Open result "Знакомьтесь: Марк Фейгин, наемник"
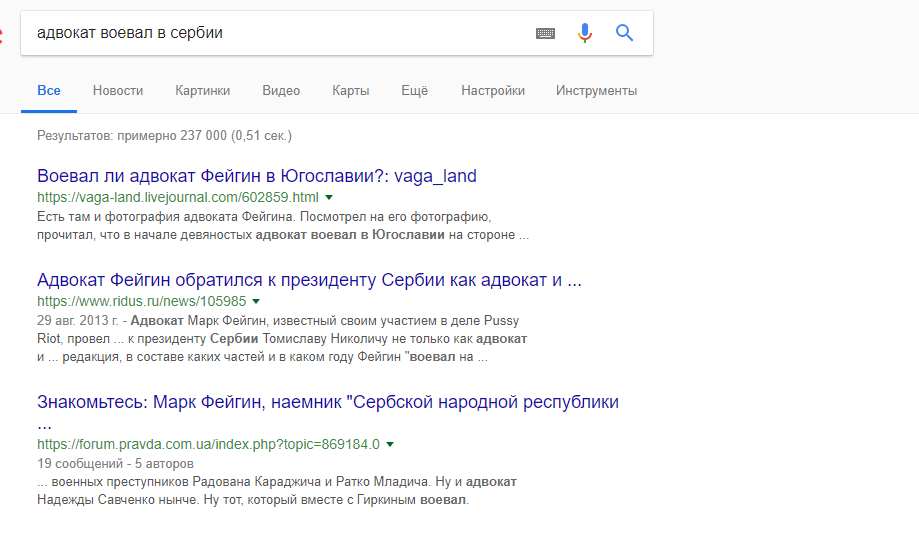Image resolution: width=919 pixels, height=535 pixels. [328, 402]
